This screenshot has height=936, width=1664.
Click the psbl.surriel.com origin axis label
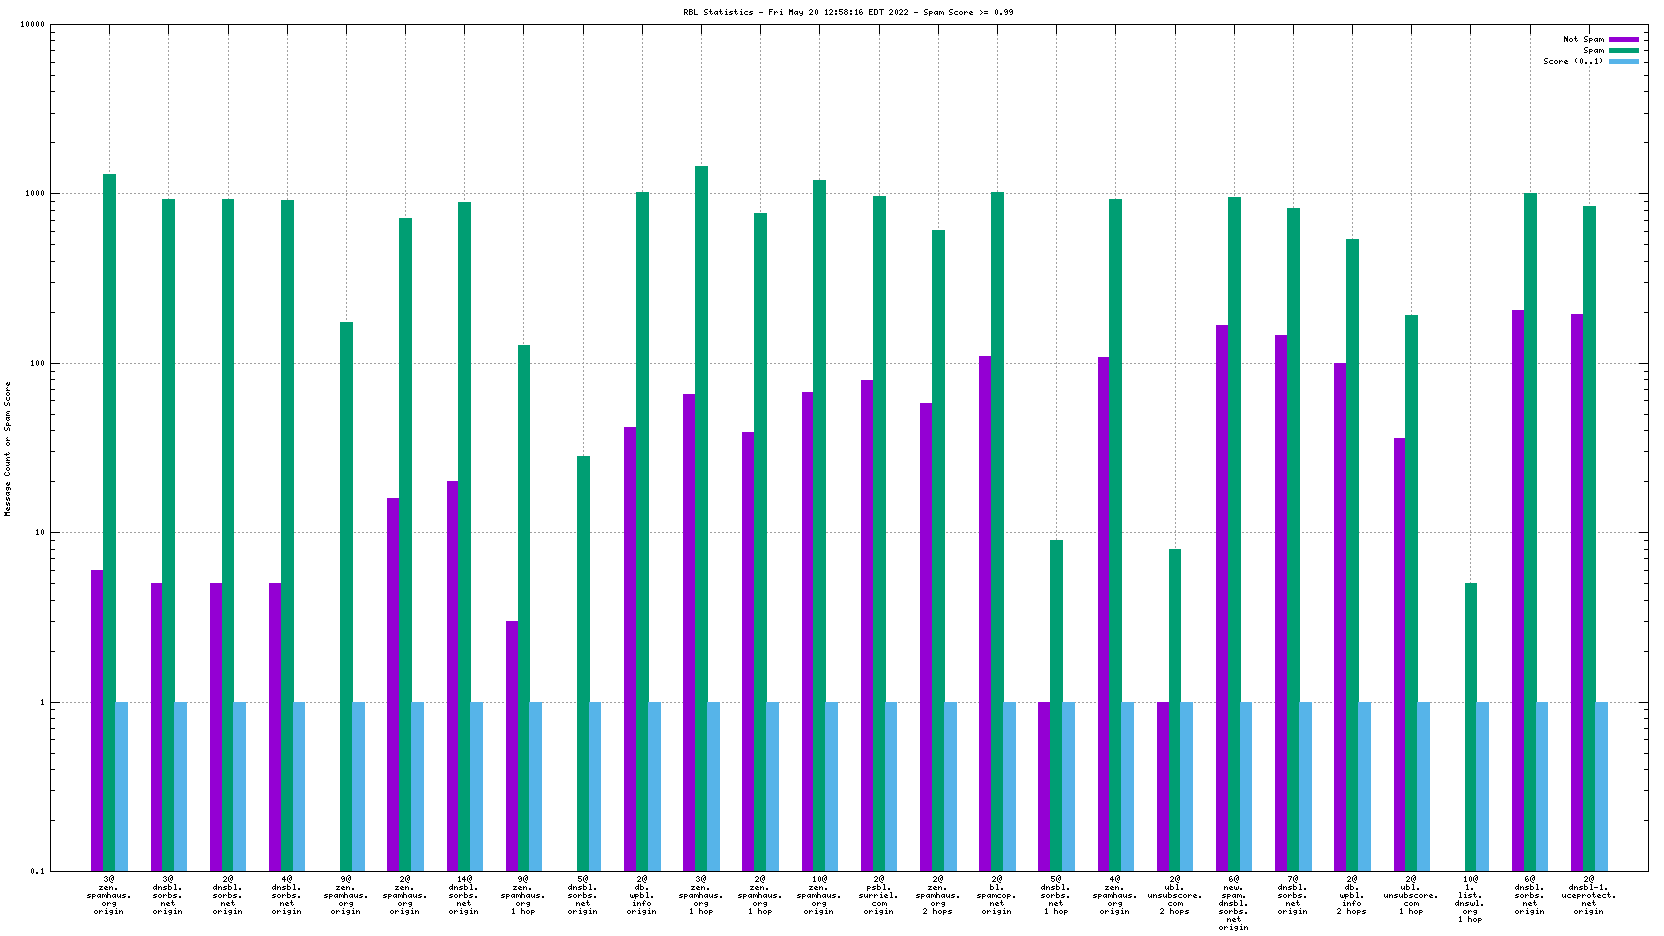click(x=879, y=895)
